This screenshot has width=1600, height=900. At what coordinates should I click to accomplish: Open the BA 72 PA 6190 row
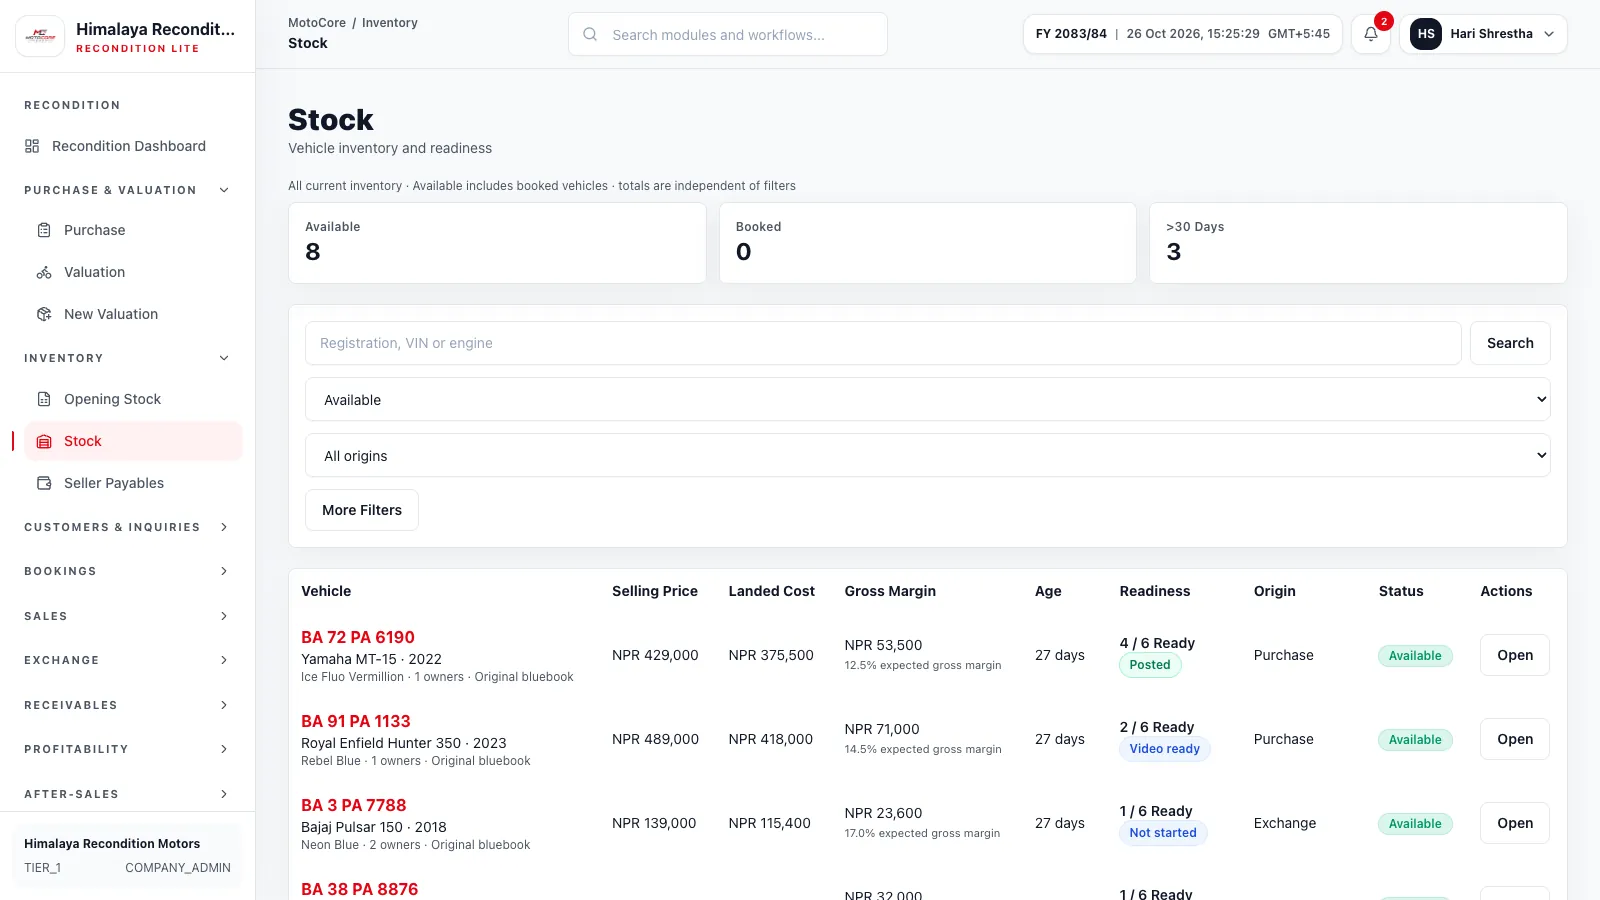pos(1515,655)
